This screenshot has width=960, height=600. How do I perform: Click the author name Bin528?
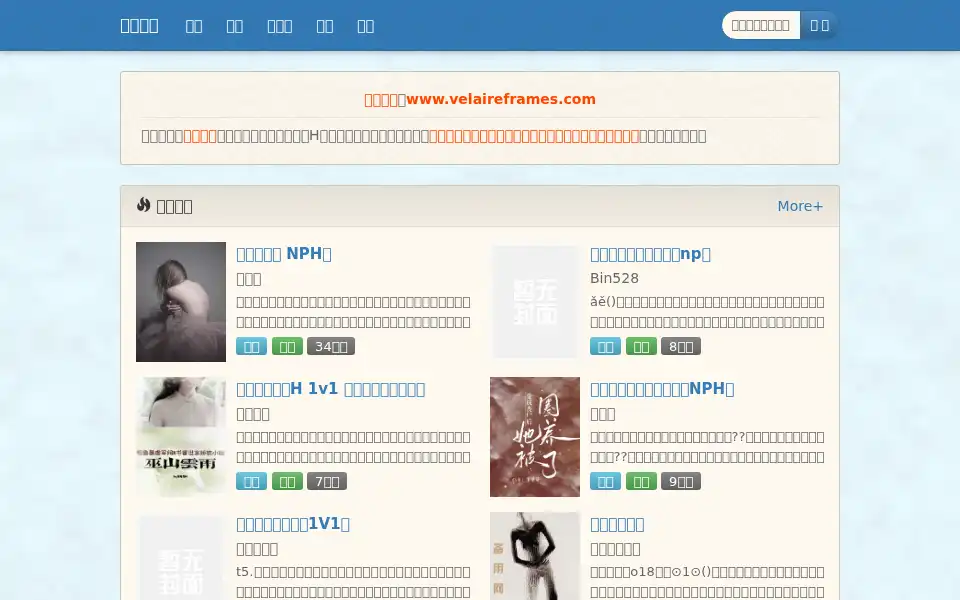[x=615, y=278]
